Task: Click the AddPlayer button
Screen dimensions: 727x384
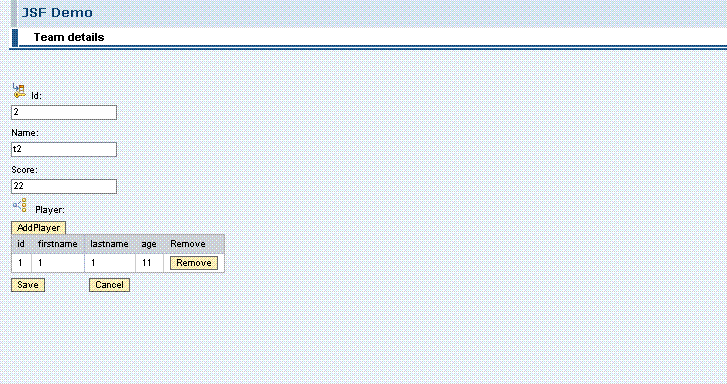Action: coord(38,228)
